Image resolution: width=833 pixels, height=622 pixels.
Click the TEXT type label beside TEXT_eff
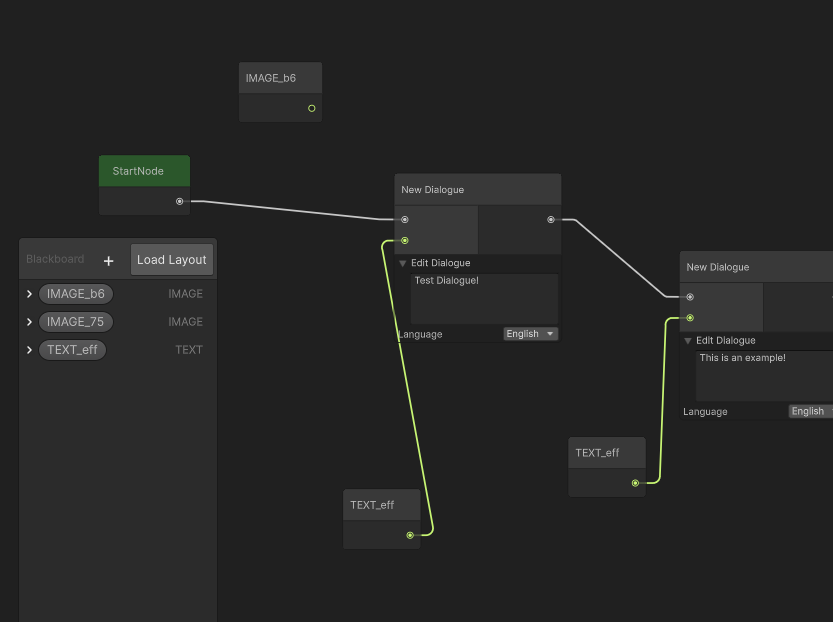[x=189, y=350]
